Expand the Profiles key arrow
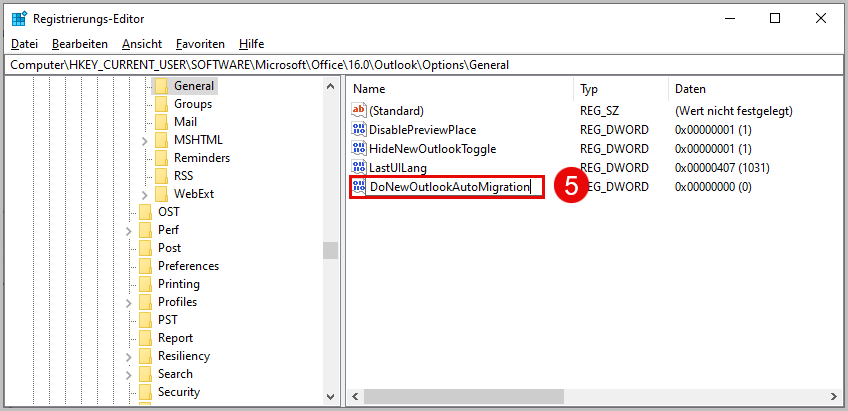Viewport: 848px width, 411px height. point(129,302)
